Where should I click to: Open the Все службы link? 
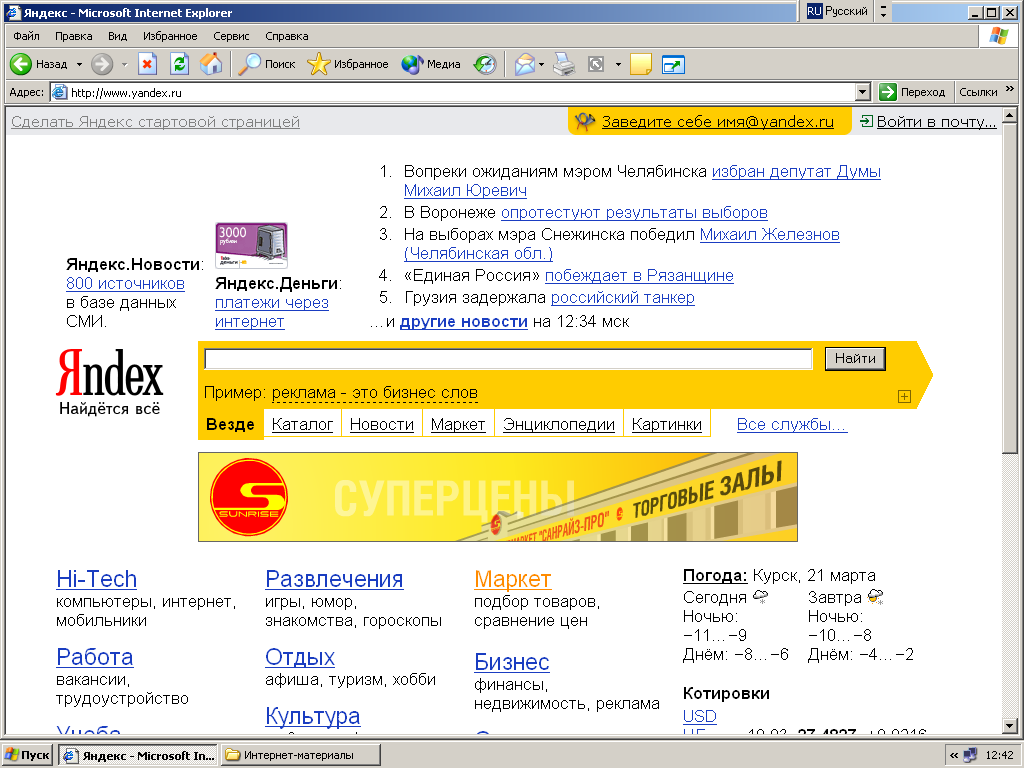[x=792, y=424]
